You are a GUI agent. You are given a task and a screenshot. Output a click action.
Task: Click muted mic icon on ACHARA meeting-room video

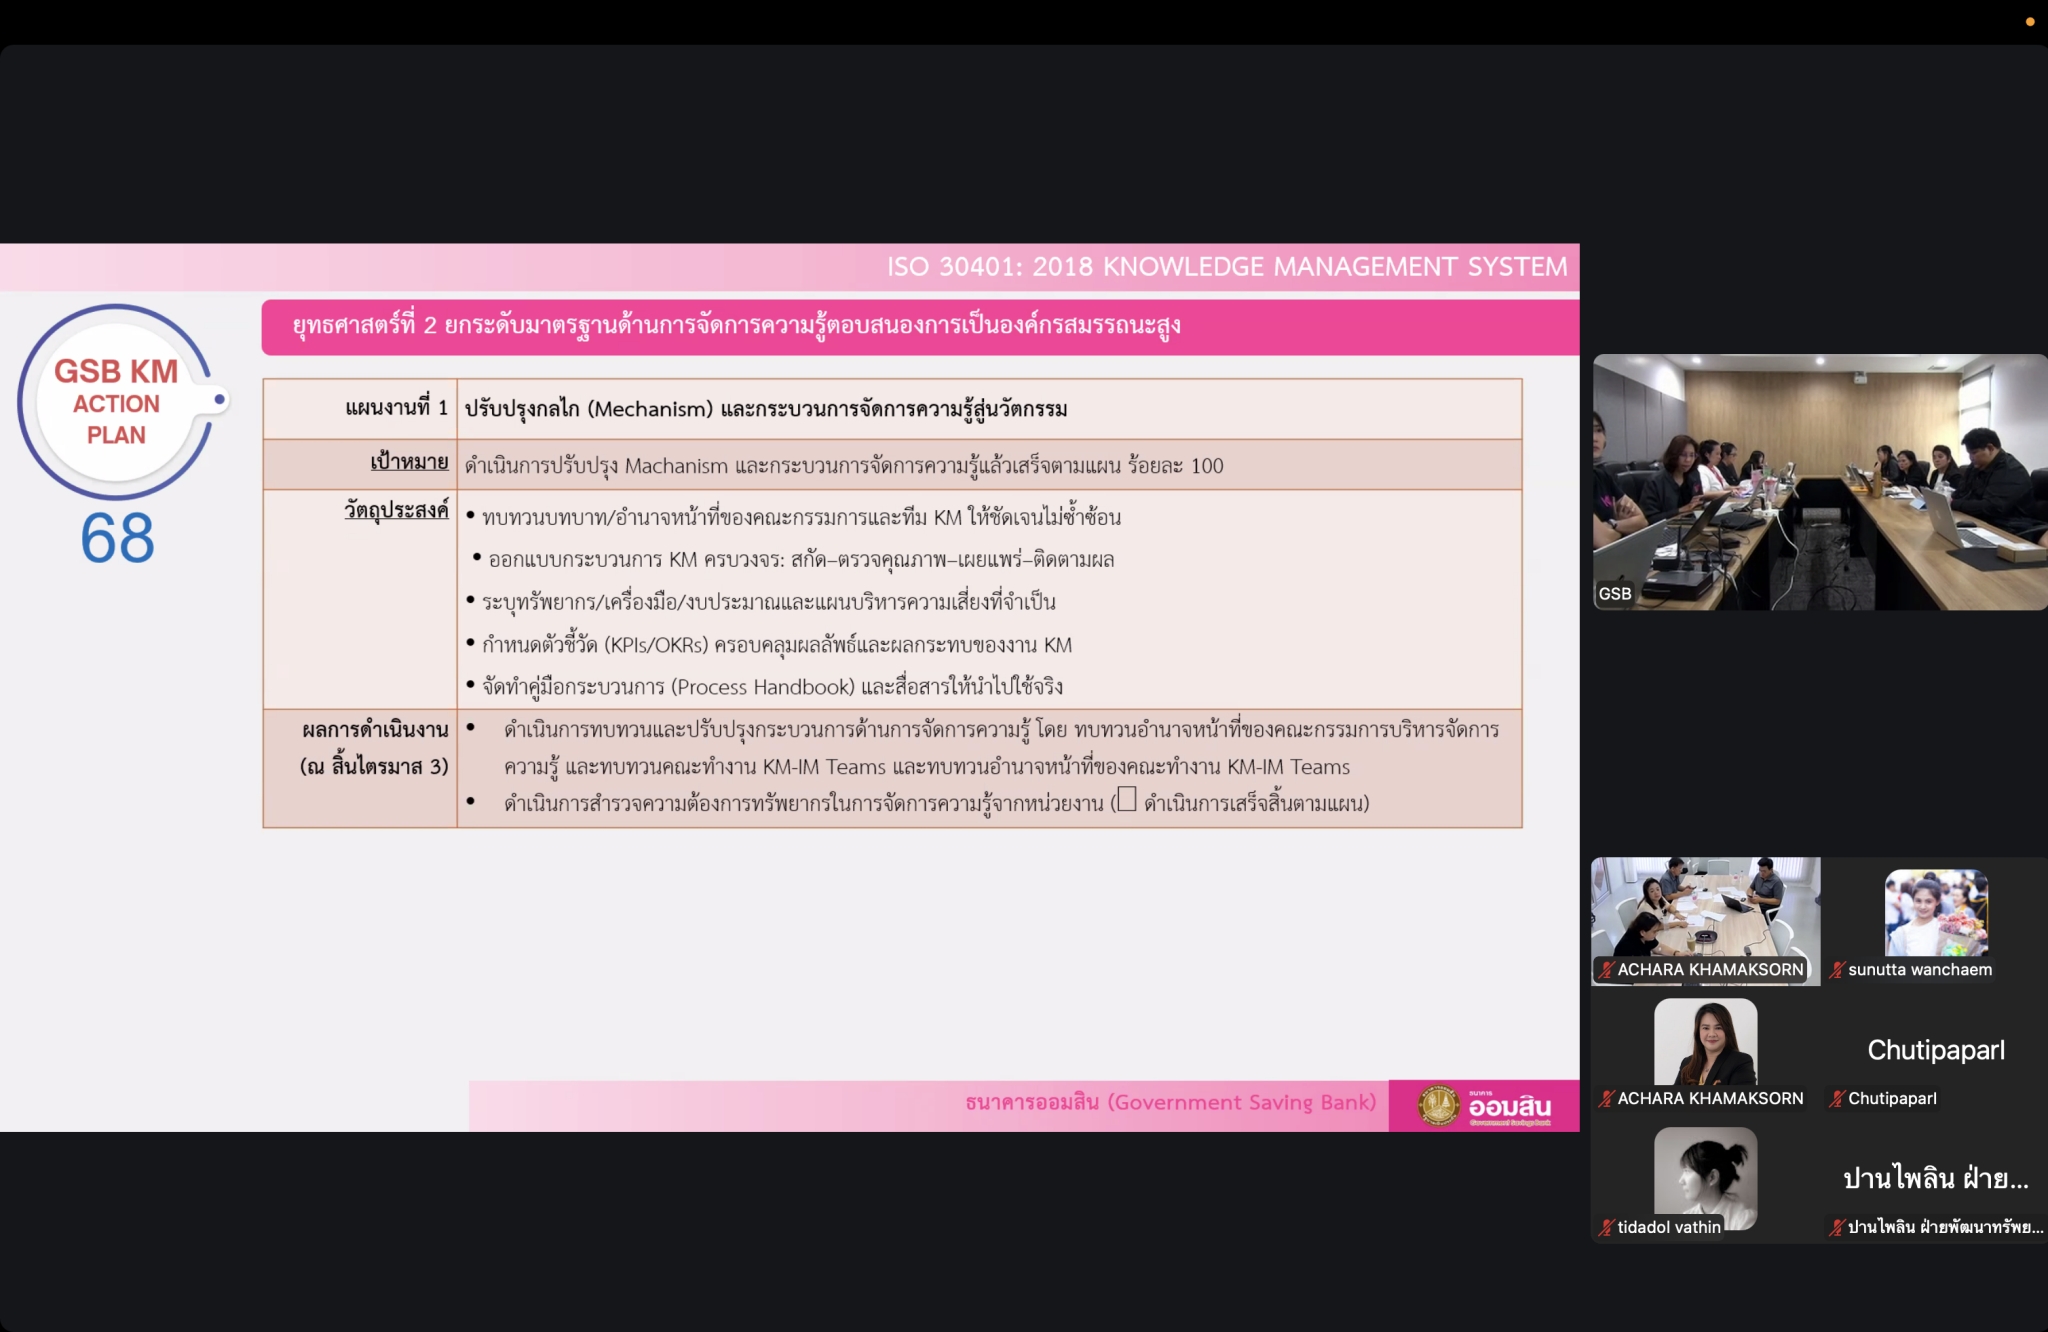tap(1606, 969)
